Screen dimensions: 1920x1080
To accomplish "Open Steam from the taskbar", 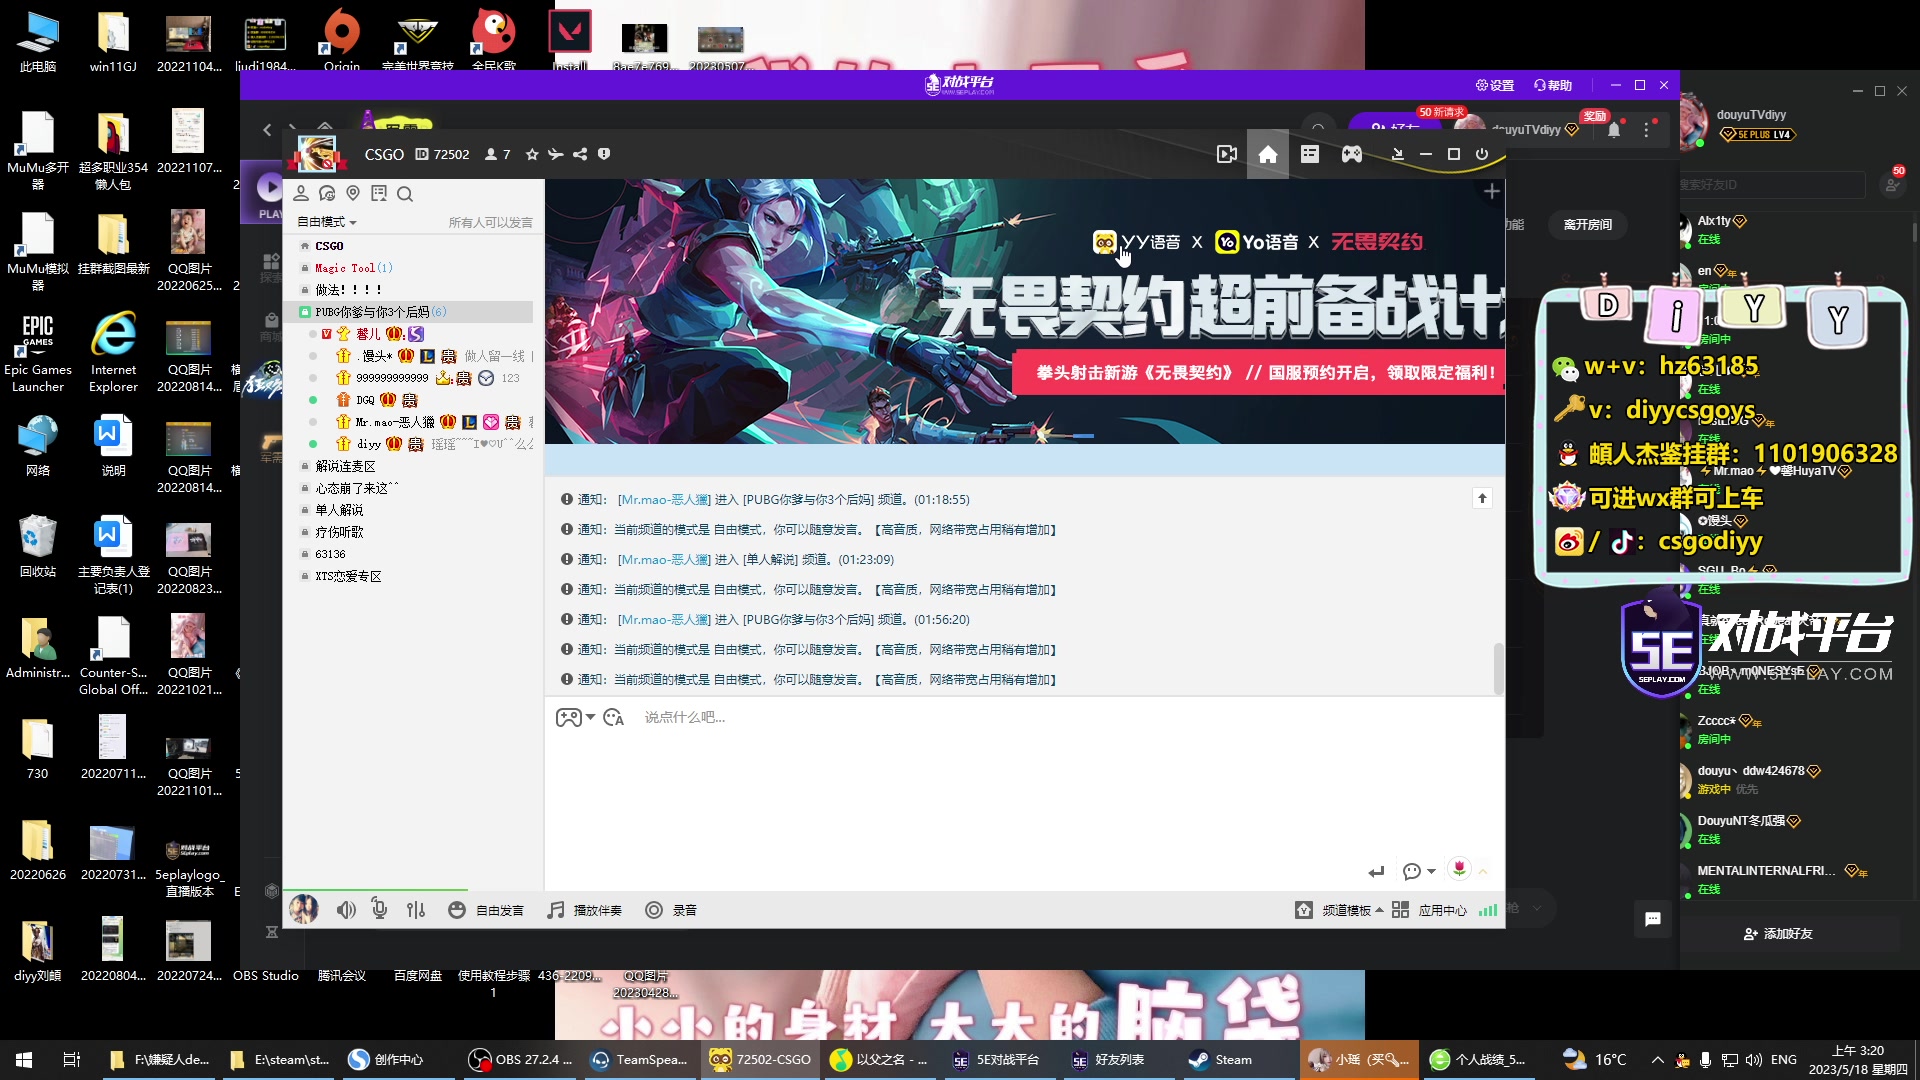I will pos(1219,1060).
